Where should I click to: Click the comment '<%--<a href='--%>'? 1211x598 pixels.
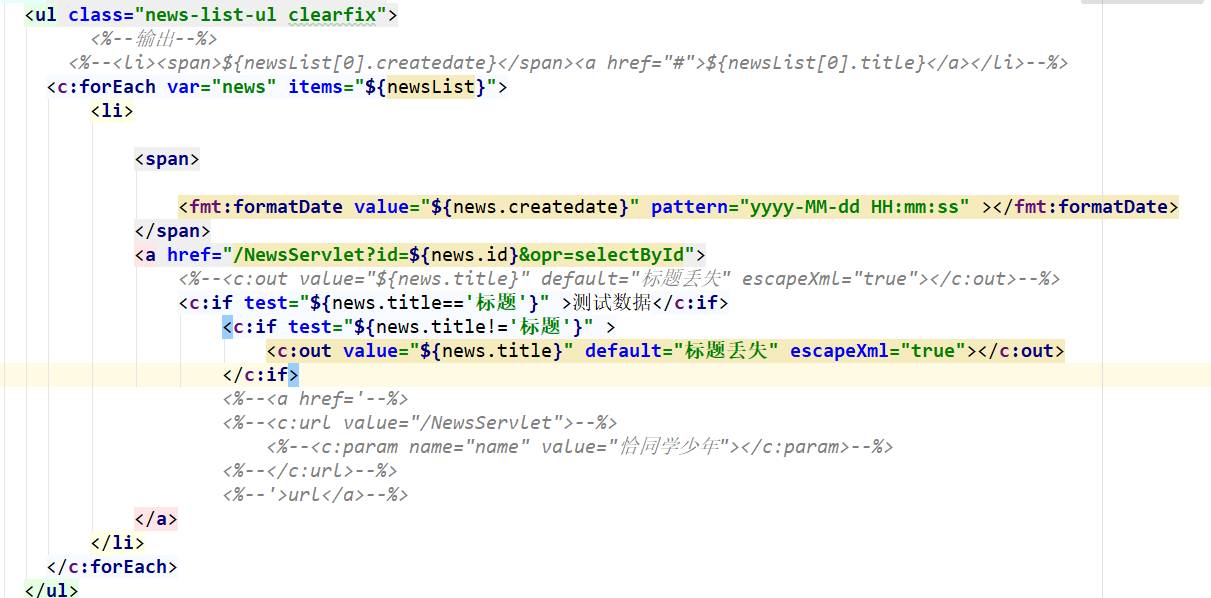tap(316, 399)
